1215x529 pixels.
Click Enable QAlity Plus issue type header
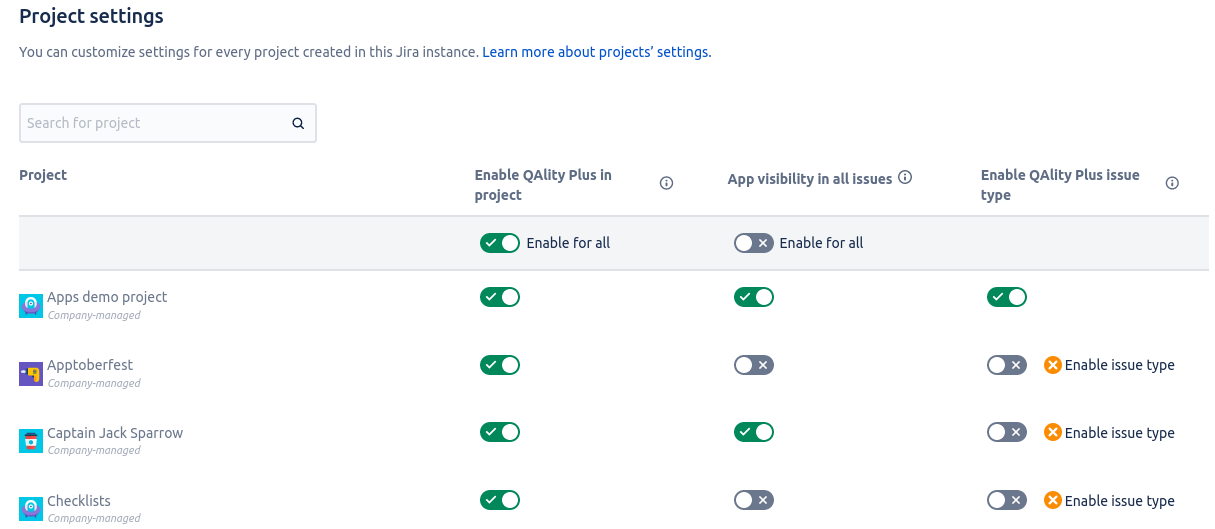click(1060, 185)
